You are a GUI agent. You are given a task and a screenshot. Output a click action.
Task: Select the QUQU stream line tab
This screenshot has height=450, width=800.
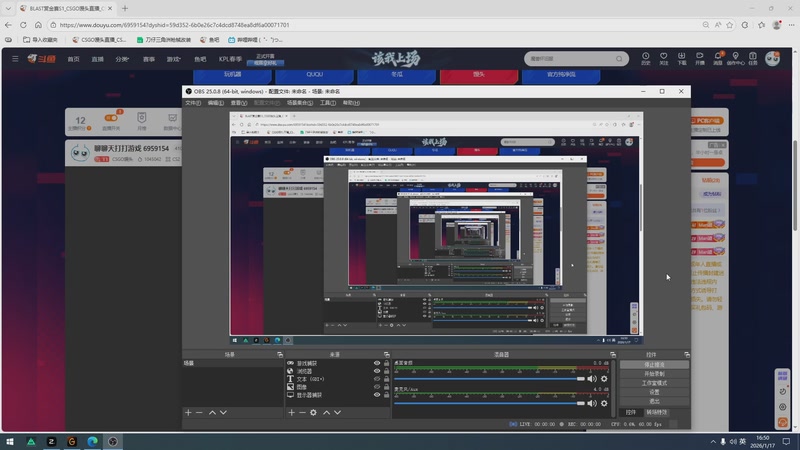(314, 76)
